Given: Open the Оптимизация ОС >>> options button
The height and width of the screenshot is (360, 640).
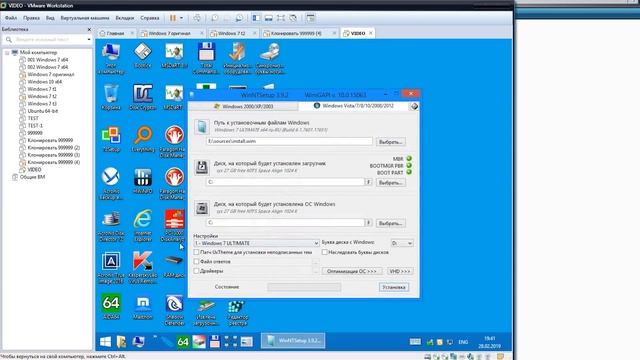Looking at the screenshot, I should click(x=352, y=271).
